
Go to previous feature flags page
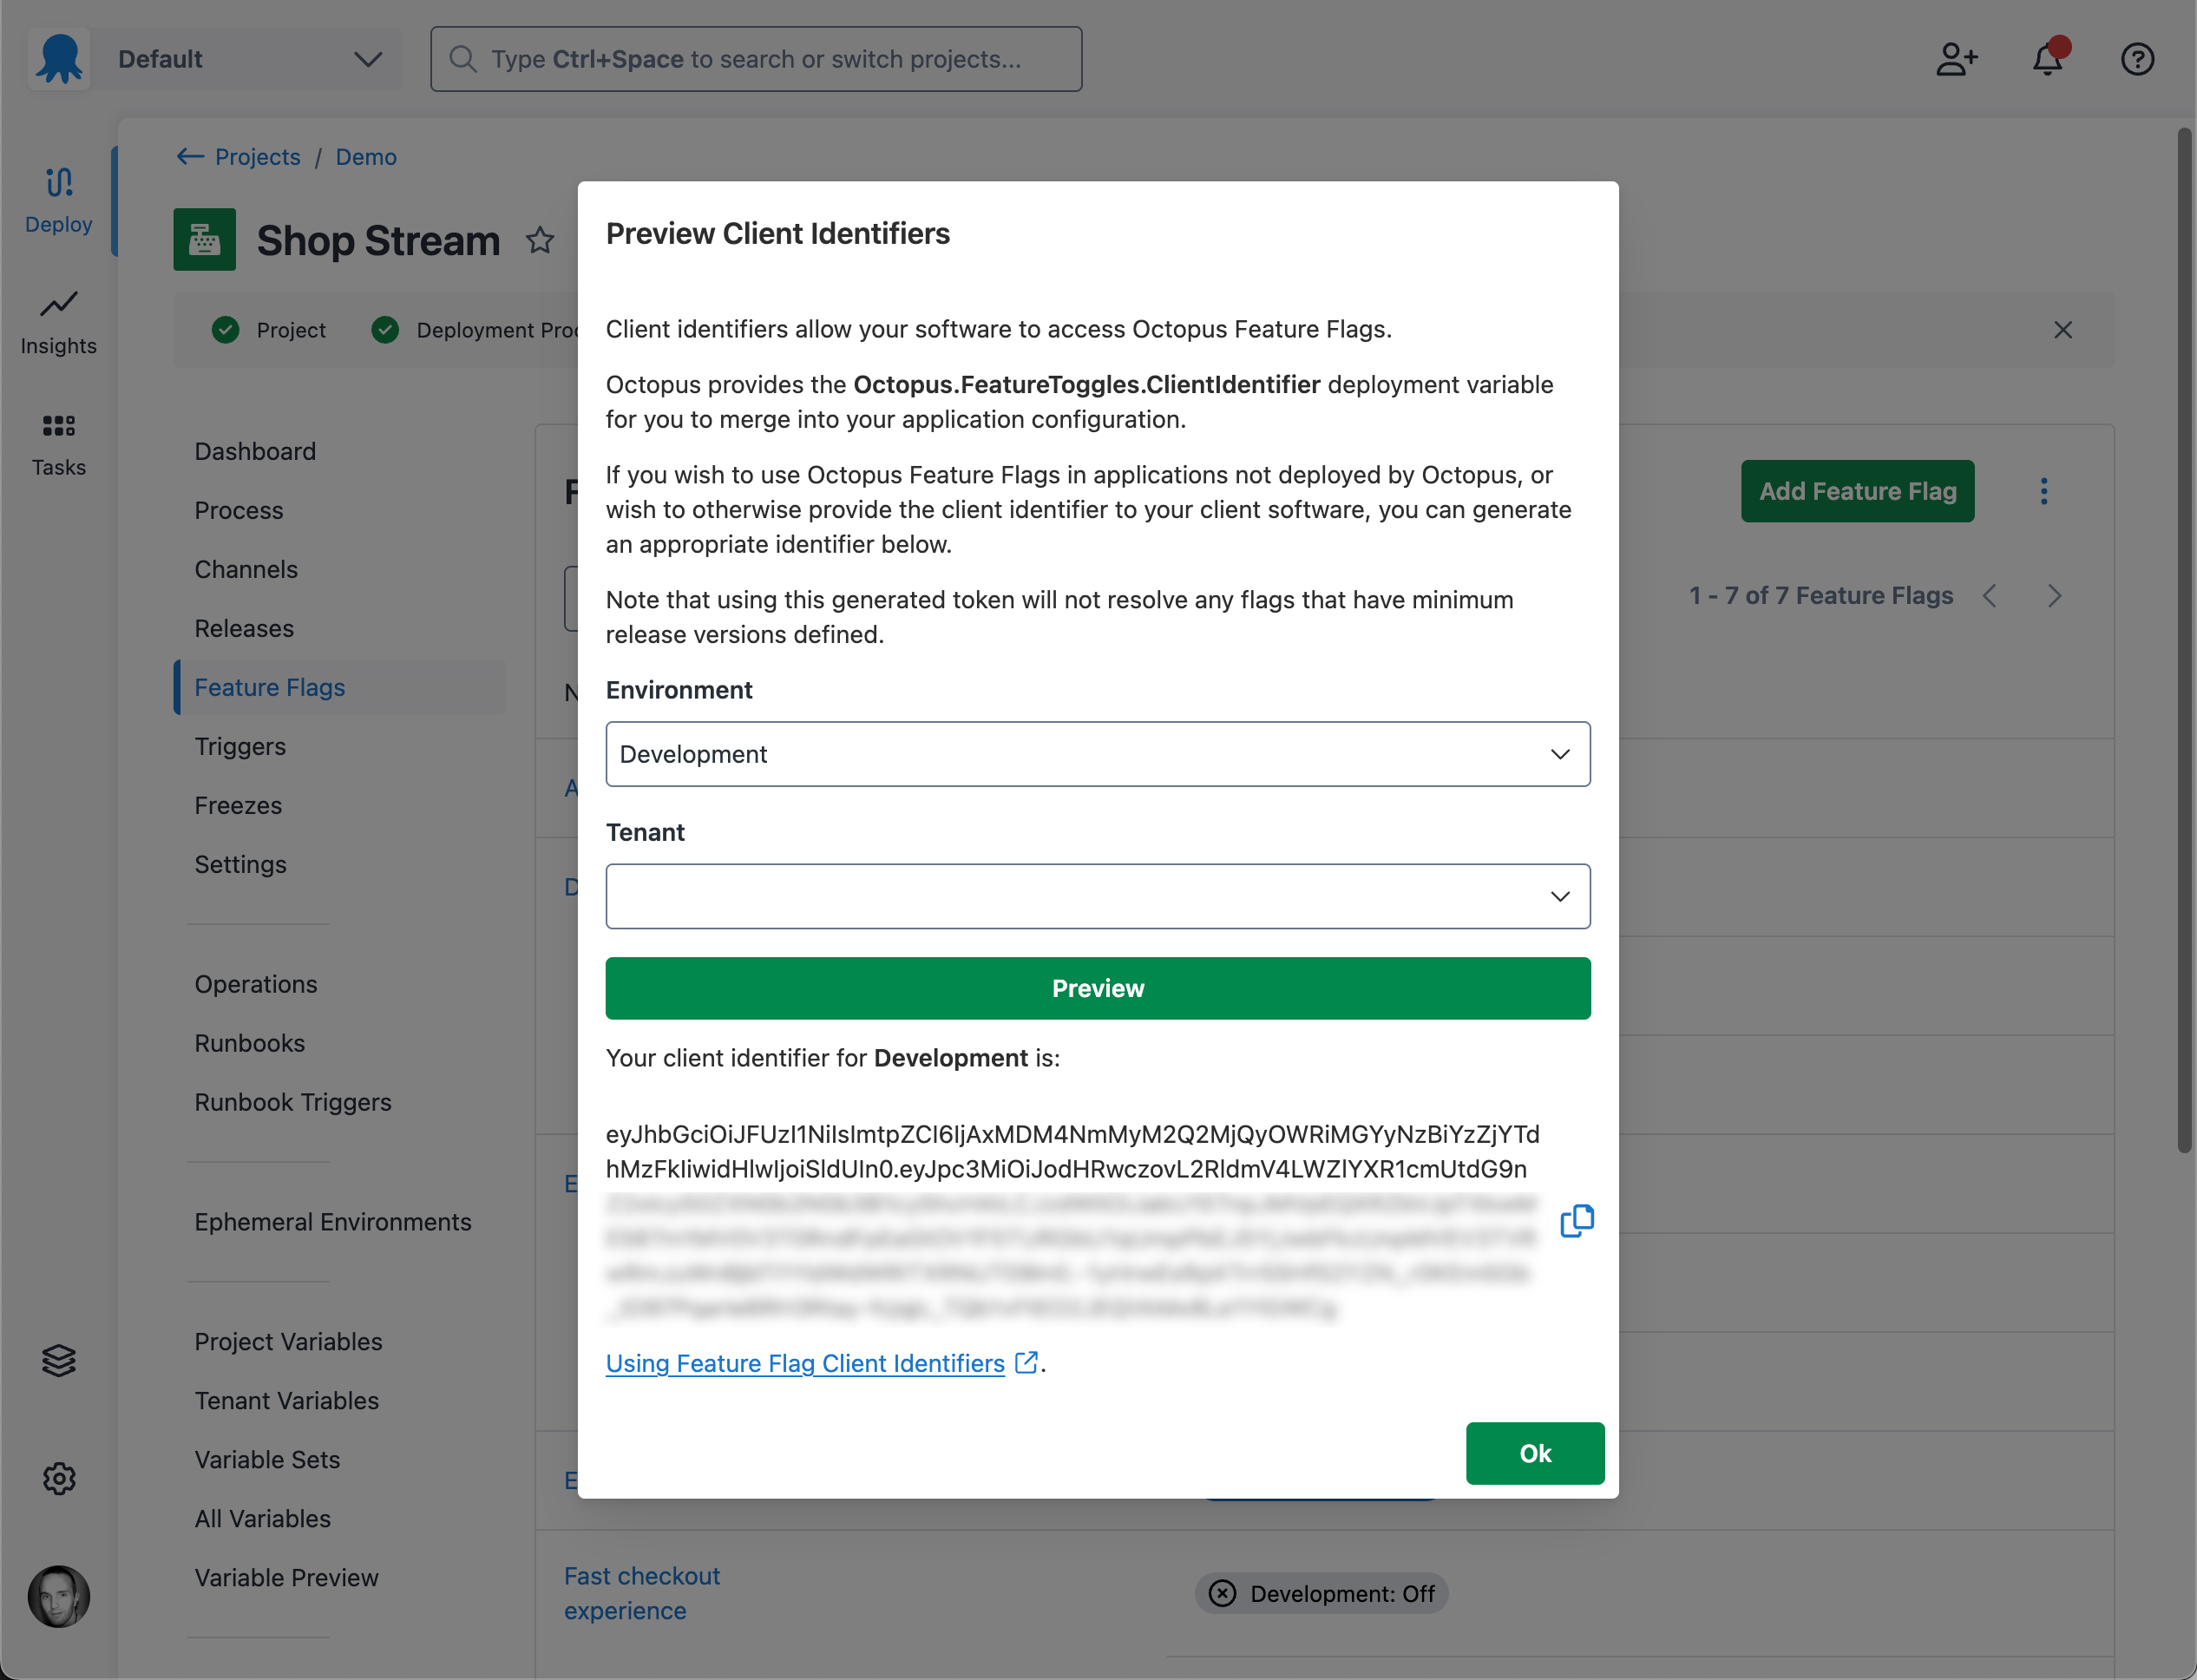click(x=1990, y=596)
